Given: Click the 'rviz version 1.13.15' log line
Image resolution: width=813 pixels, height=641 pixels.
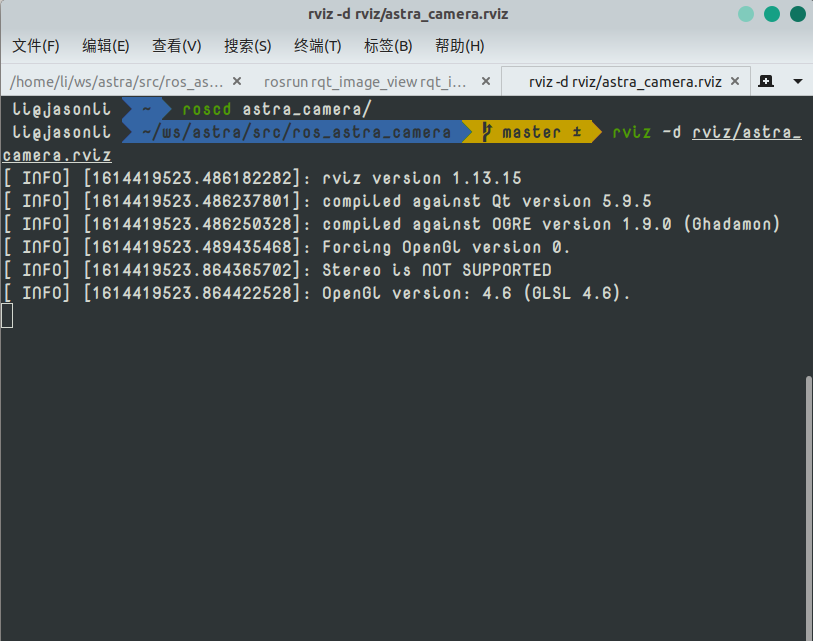Looking at the screenshot, I should (x=422, y=178).
